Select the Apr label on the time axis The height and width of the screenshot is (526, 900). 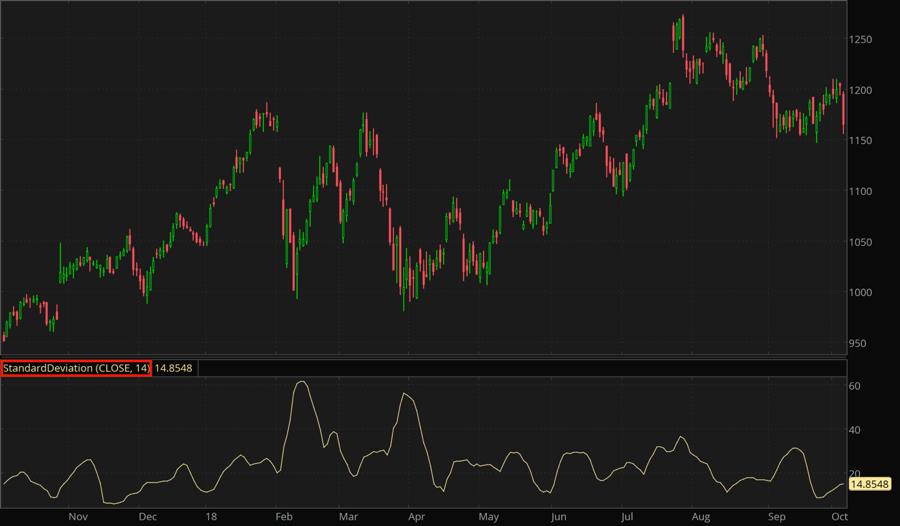pyautogui.click(x=415, y=517)
